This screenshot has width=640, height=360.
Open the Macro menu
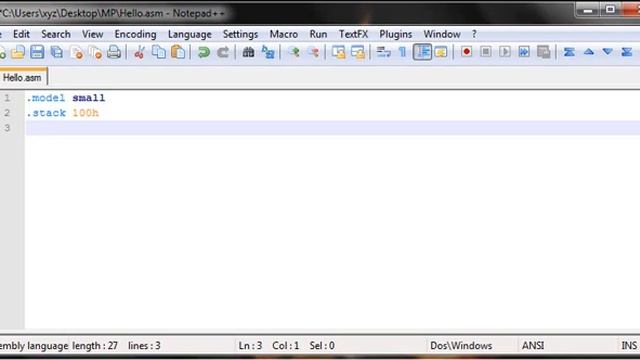click(x=284, y=34)
